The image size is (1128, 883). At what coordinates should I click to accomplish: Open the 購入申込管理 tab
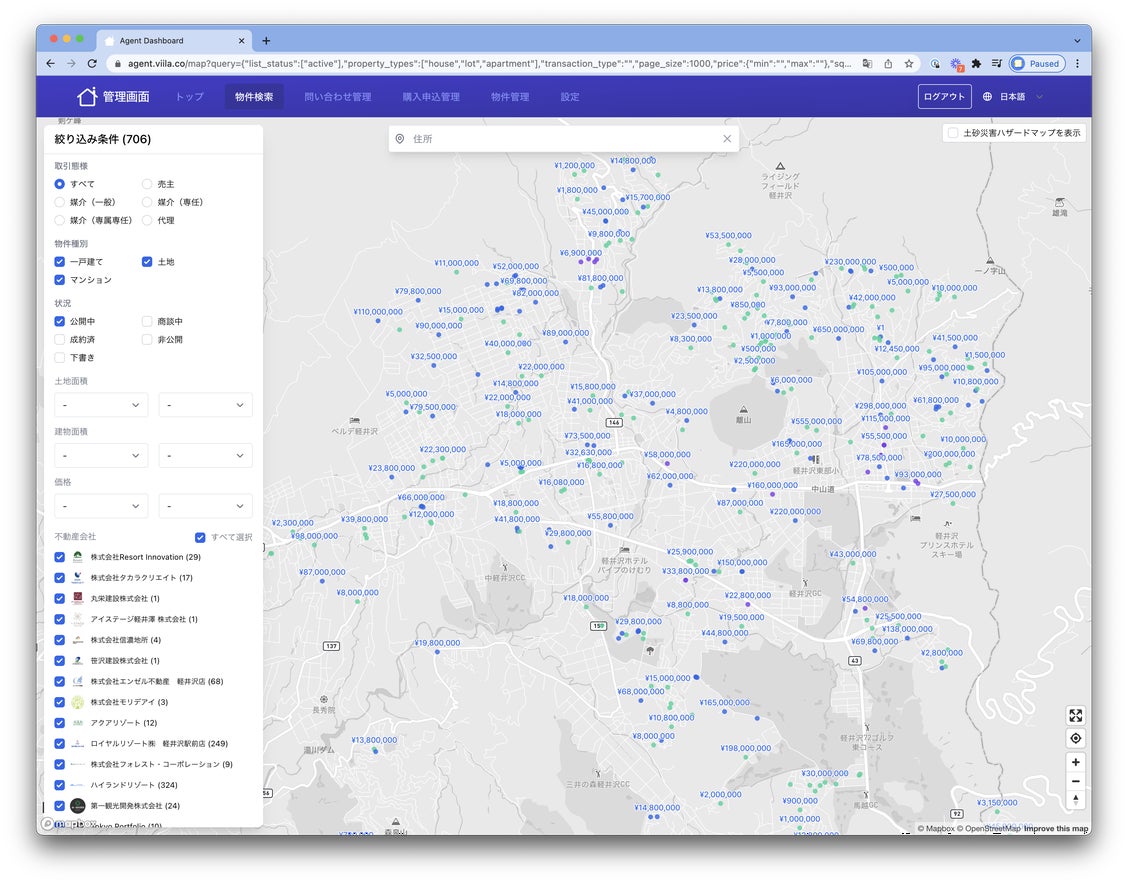pos(431,97)
